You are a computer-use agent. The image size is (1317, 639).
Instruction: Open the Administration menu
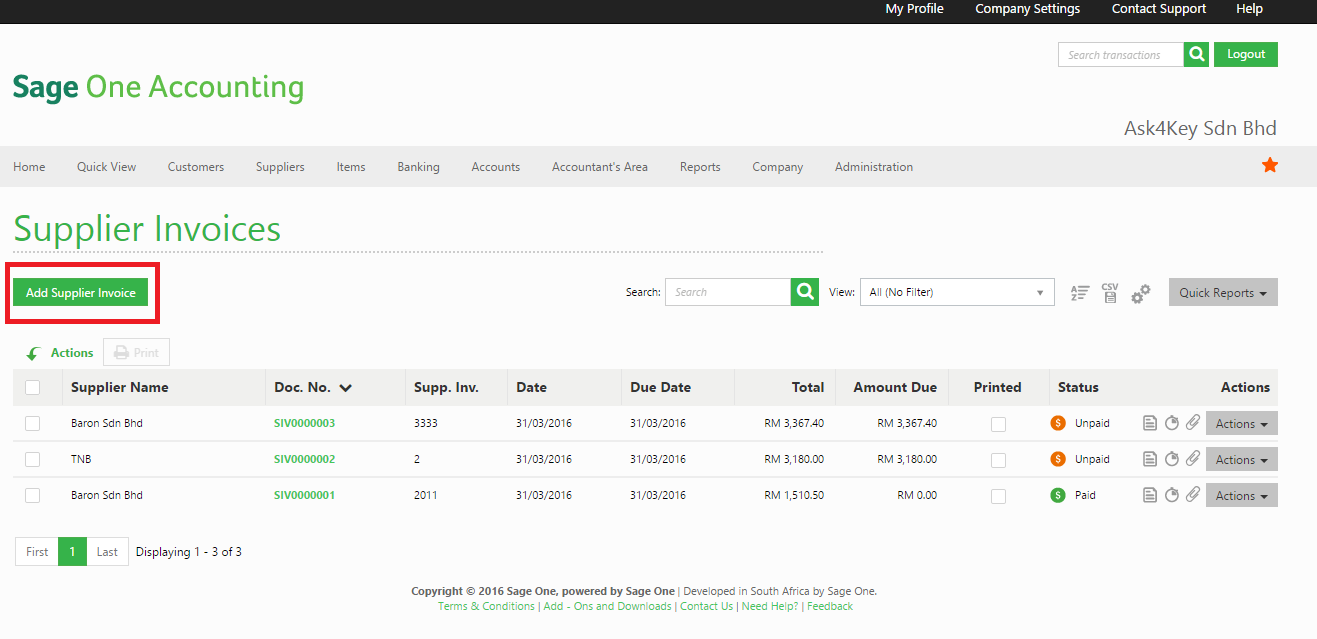pyautogui.click(x=874, y=167)
